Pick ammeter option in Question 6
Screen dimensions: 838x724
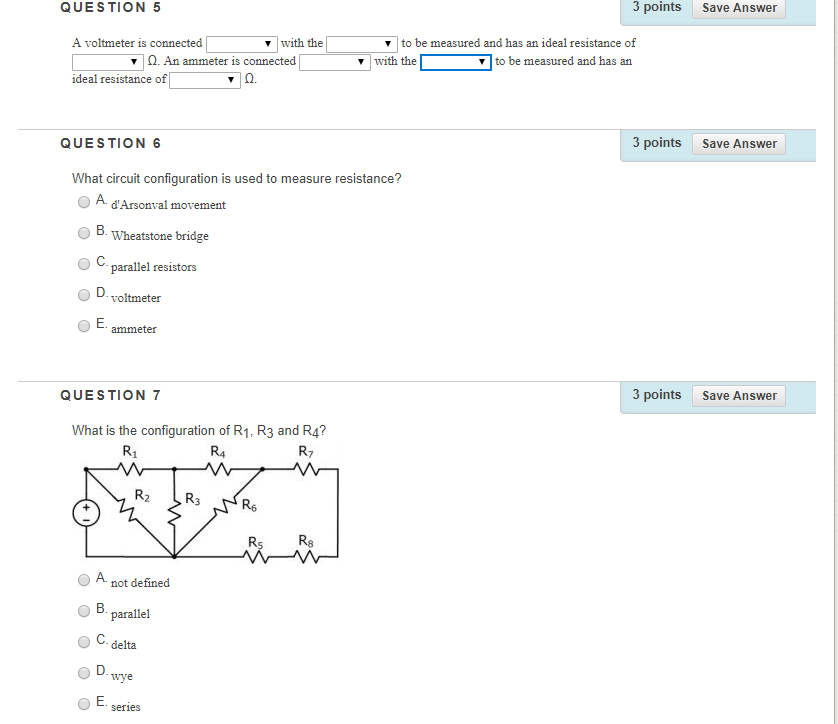[84, 326]
